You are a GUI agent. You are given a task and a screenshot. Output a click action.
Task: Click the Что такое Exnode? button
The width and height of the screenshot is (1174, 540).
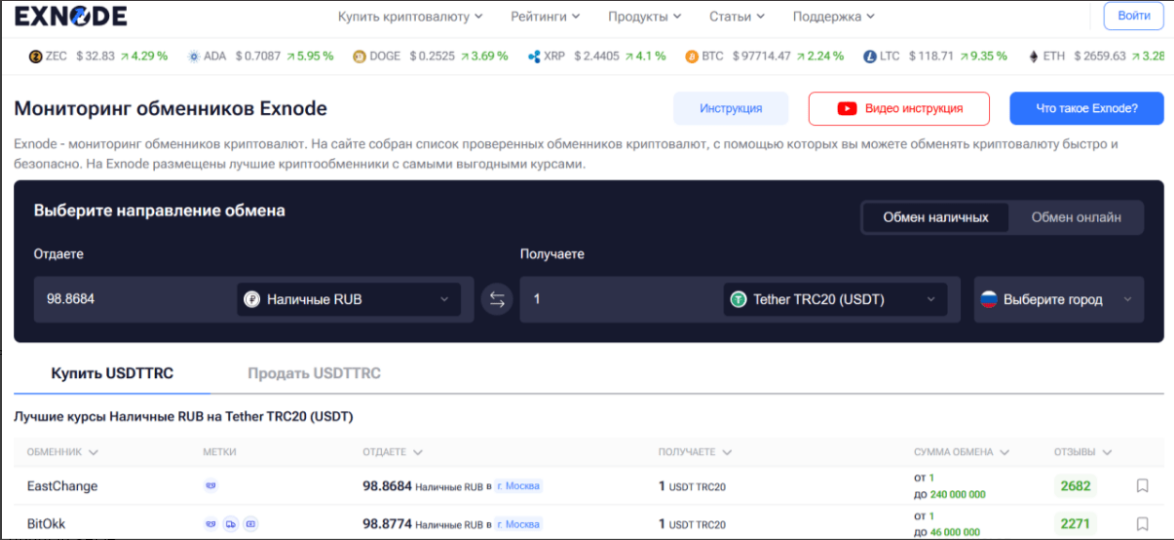(1086, 109)
